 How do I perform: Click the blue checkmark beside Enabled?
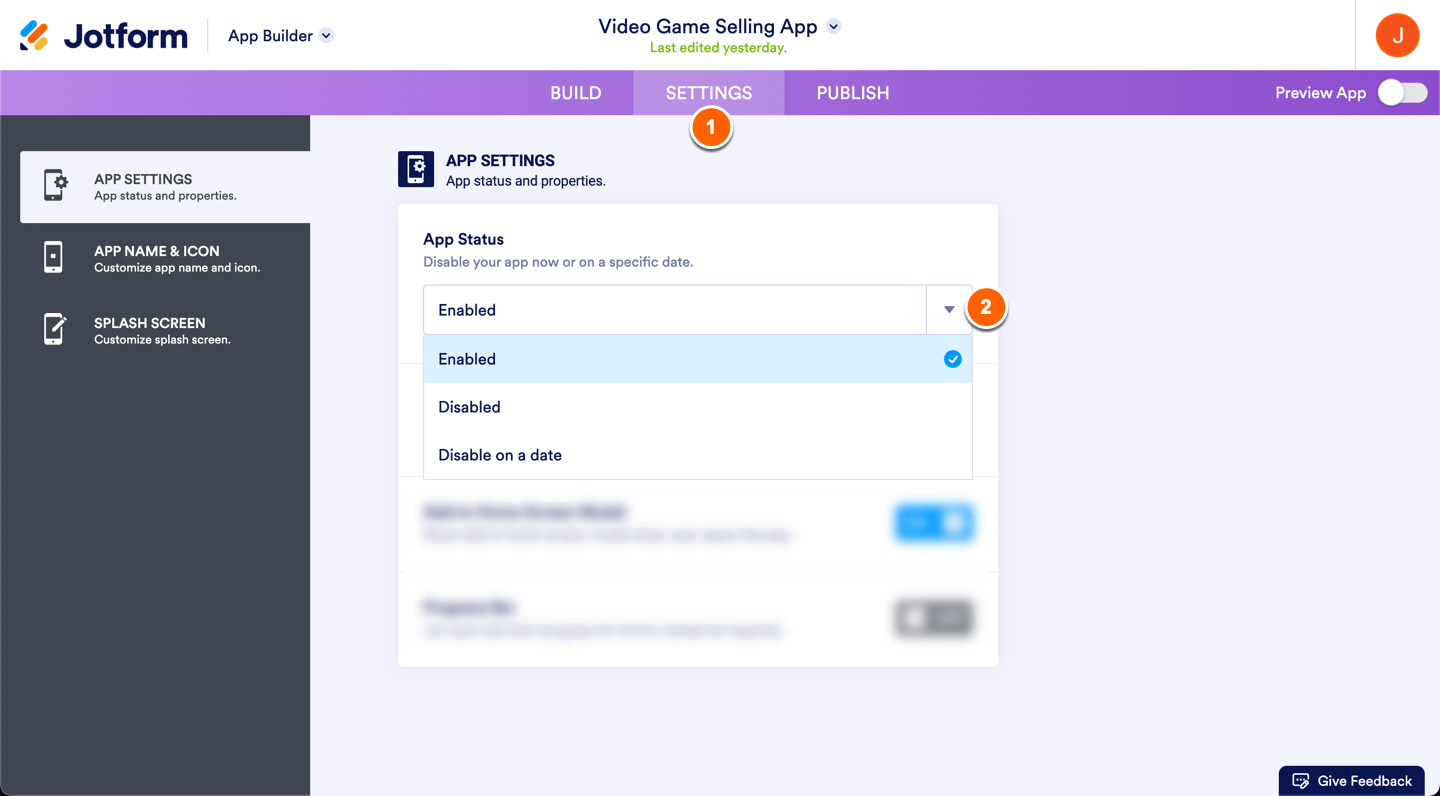952,359
